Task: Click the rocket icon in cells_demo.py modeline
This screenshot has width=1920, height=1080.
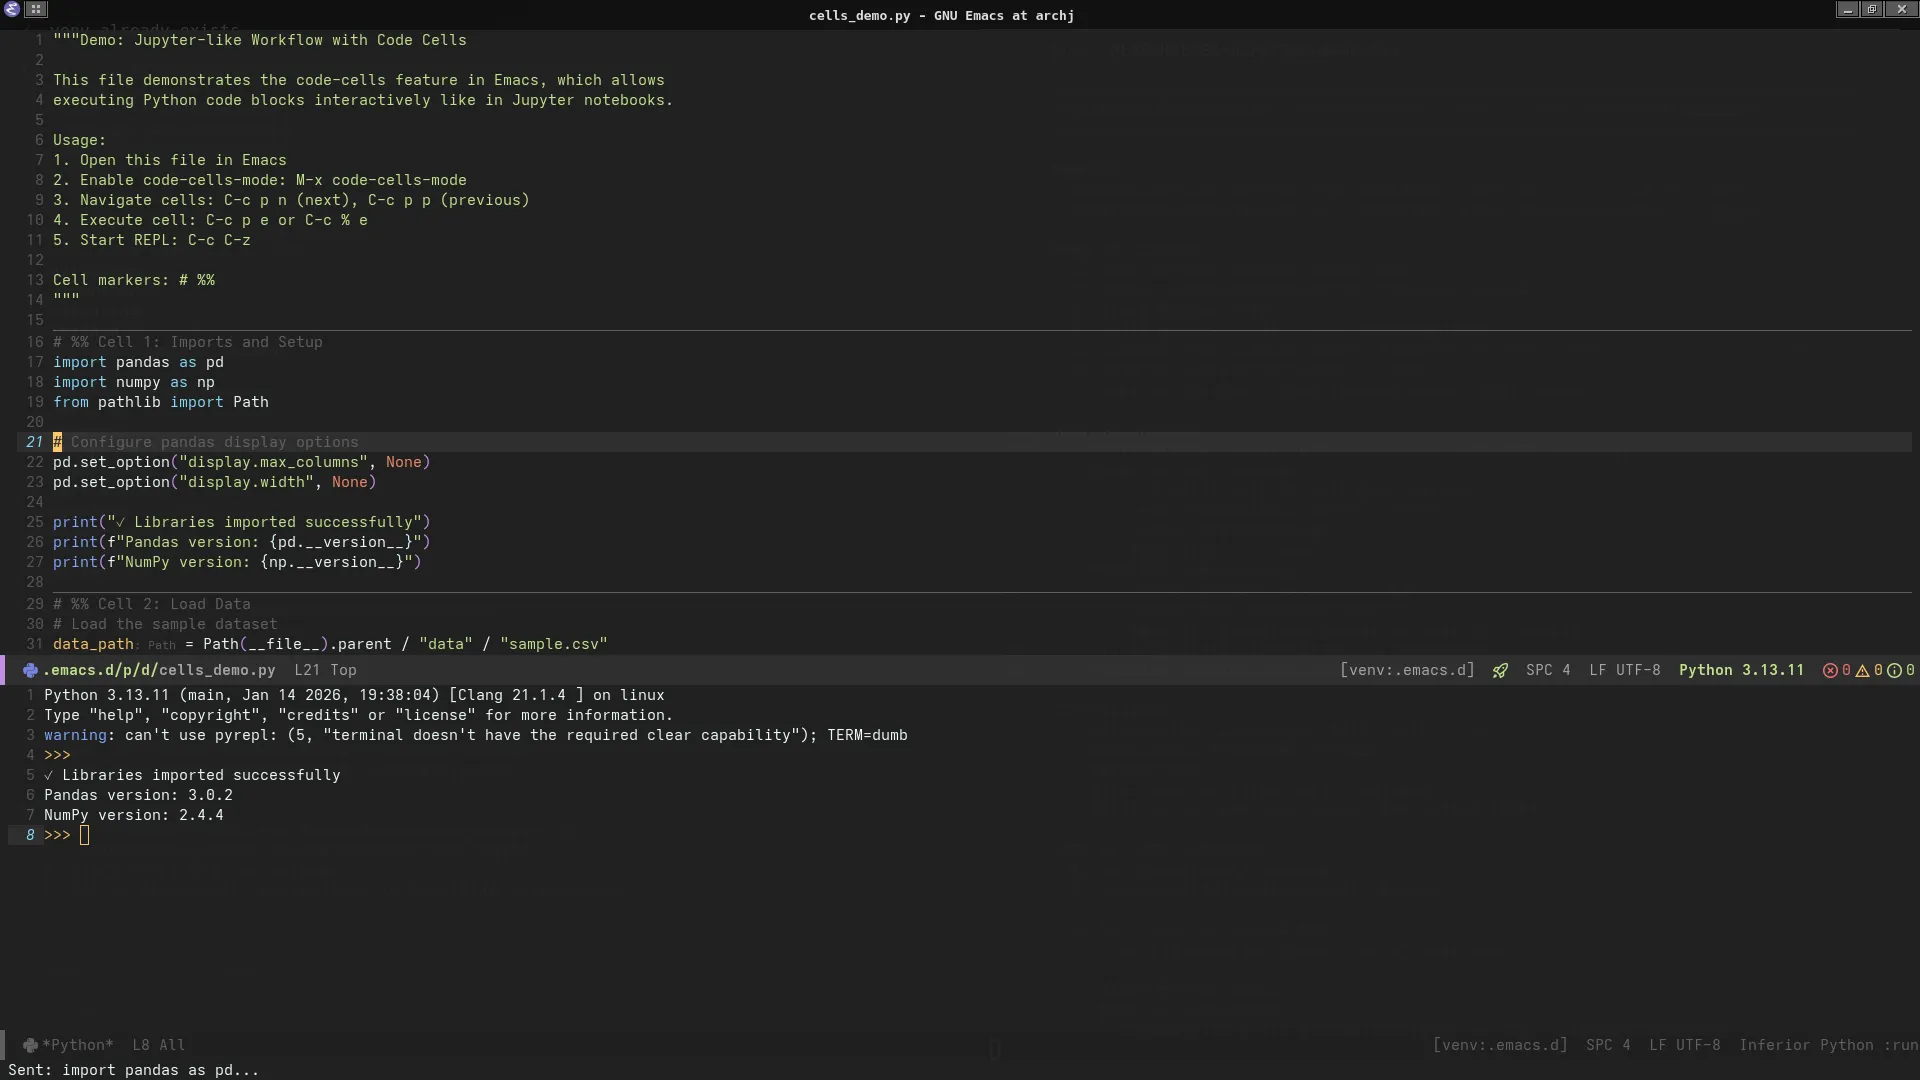Action: [1500, 670]
